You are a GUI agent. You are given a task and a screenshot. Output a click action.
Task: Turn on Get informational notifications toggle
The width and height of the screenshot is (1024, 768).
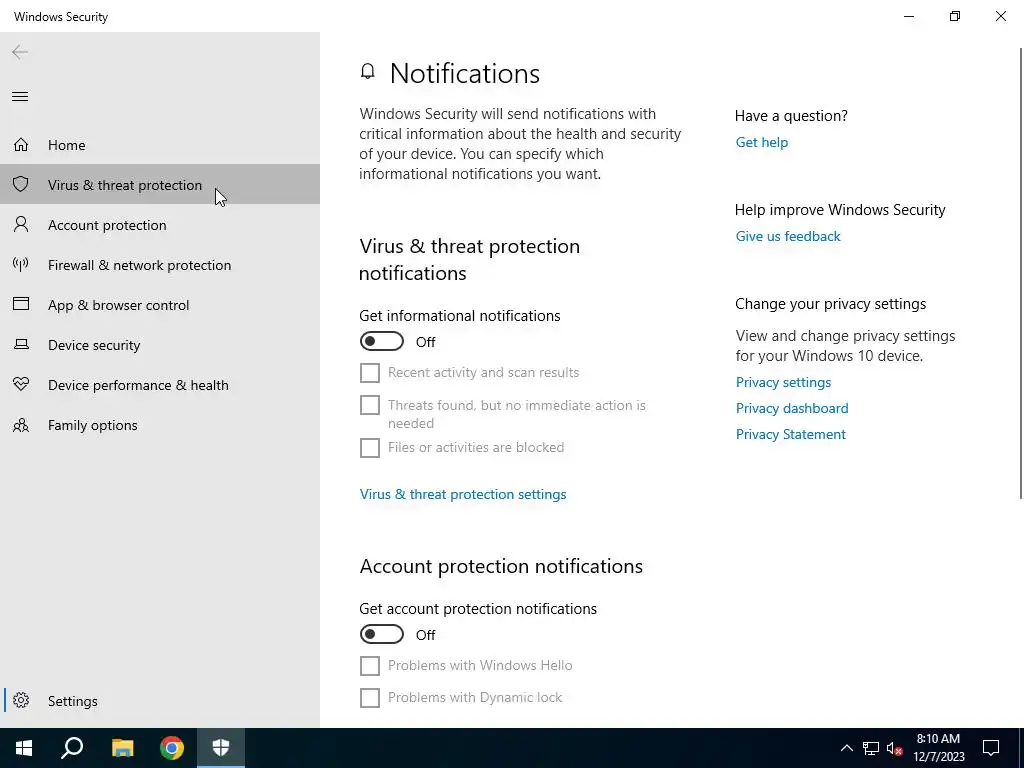381,342
